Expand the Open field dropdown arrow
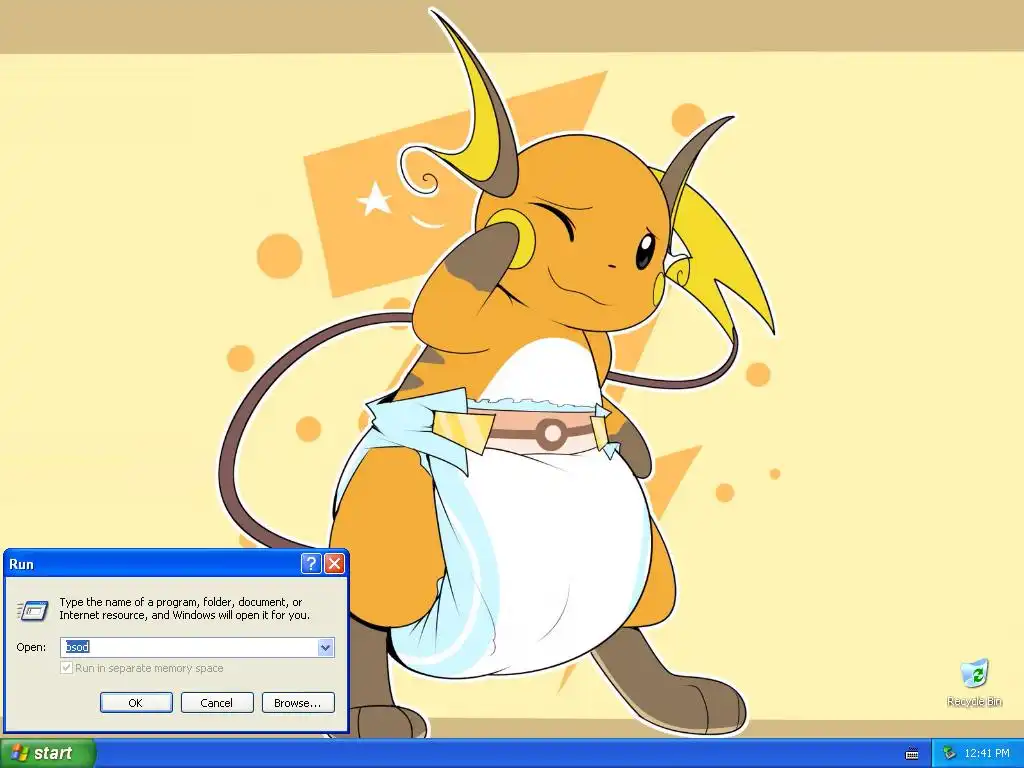The height and width of the screenshot is (768, 1024). (x=326, y=647)
